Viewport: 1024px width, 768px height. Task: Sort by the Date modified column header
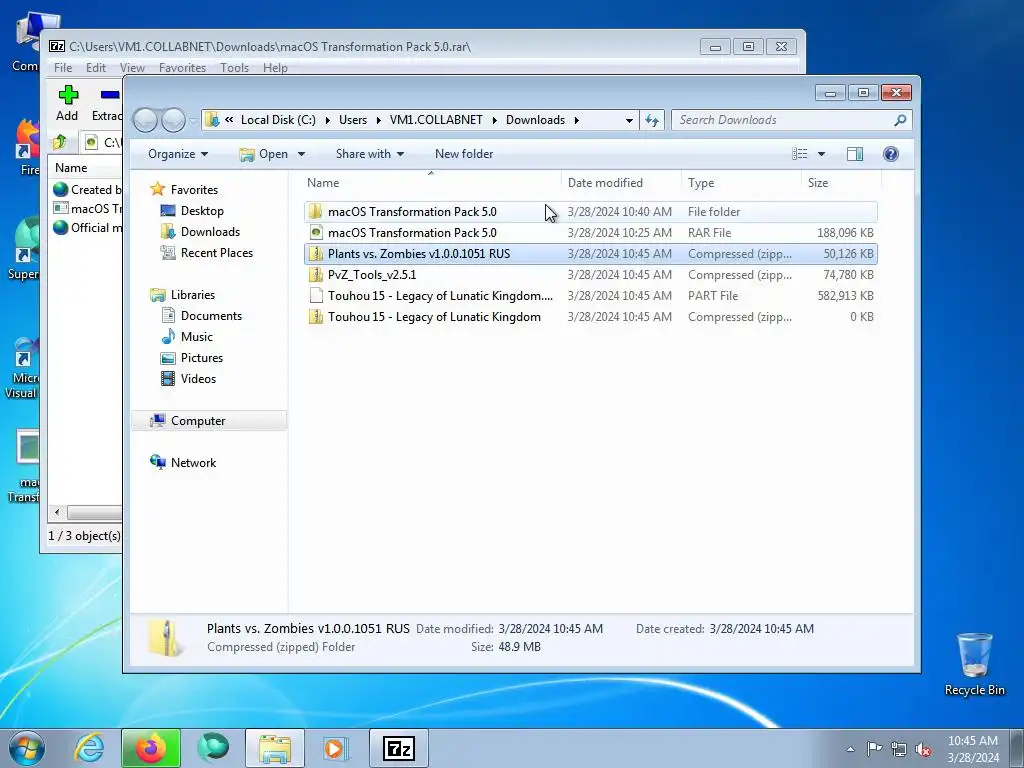[620, 184]
